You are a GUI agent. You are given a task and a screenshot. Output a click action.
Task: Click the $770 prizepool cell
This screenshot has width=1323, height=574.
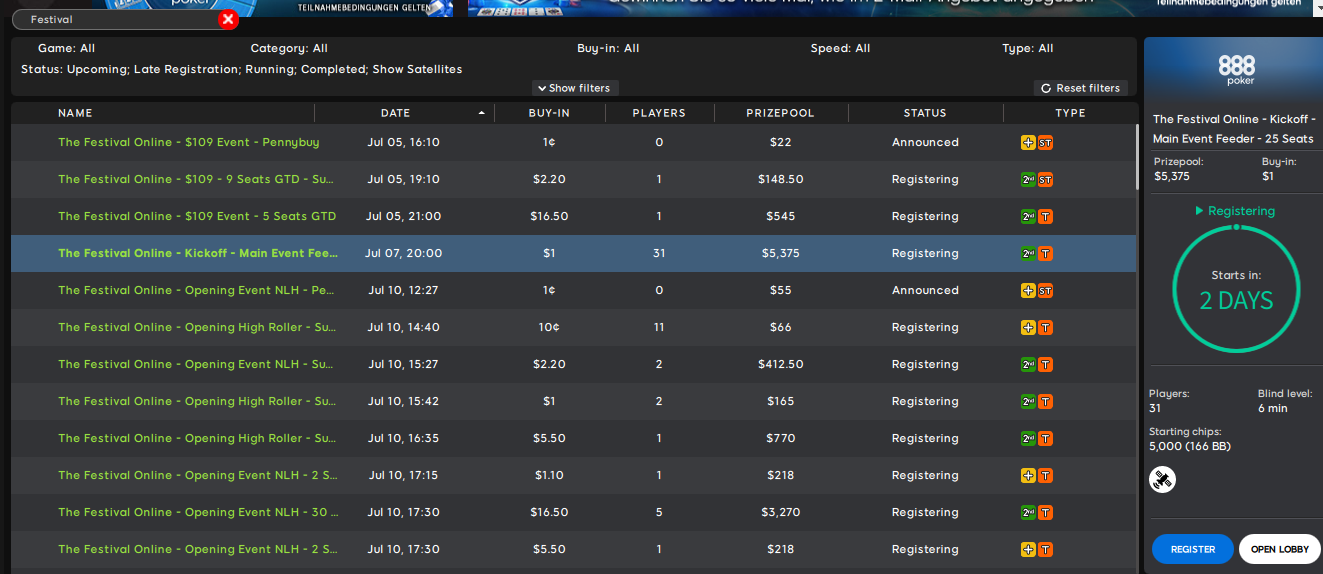click(780, 438)
